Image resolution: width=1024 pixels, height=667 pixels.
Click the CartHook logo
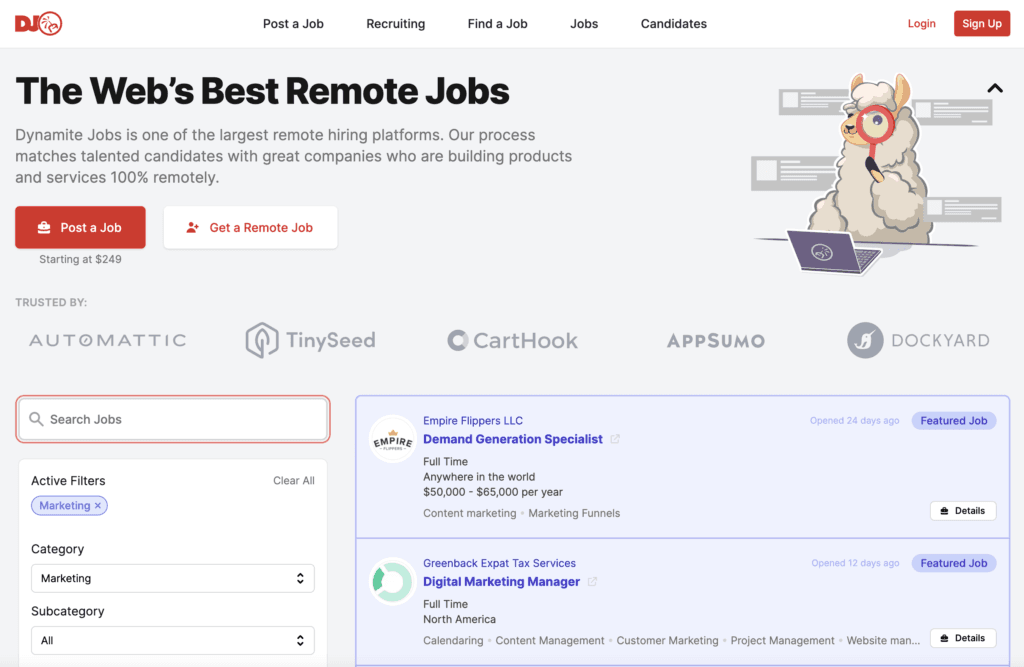pos(513,340)
